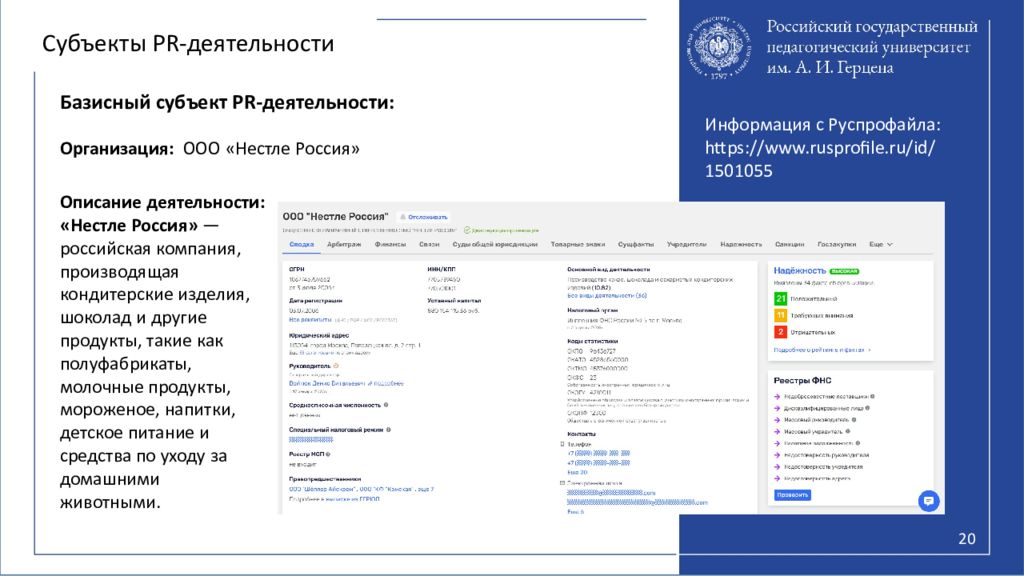This screenshot has width=1024, height=576.
Task: Switch to the Арбитраж tab
Action: tap(344, 244)
